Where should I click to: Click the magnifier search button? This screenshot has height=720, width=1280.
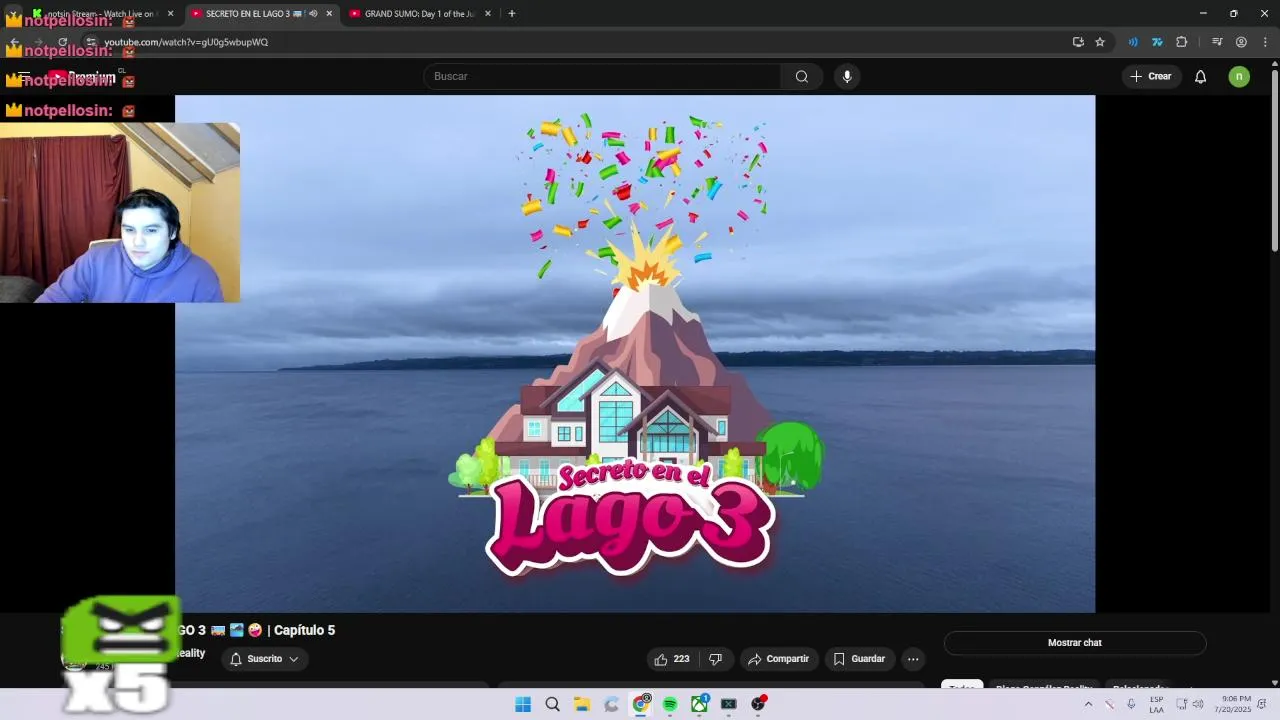tap(802, 76)
